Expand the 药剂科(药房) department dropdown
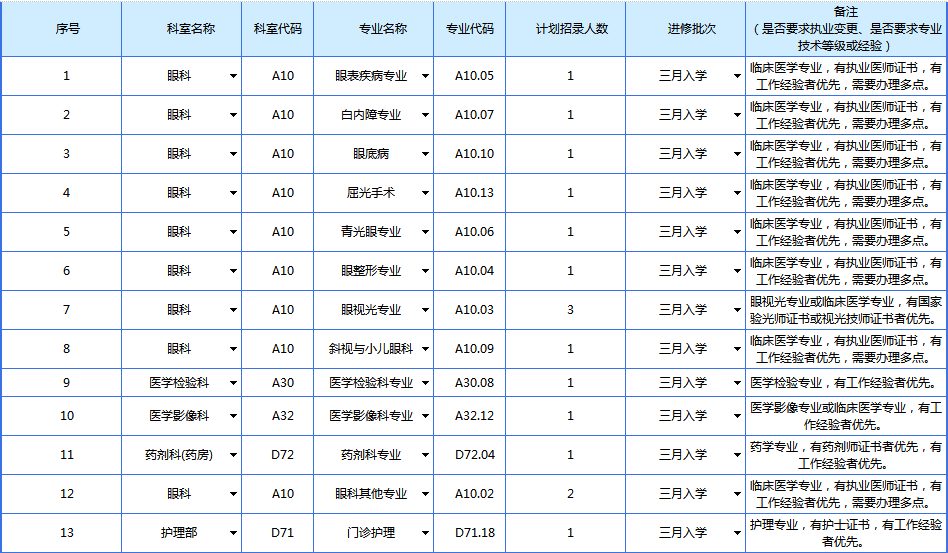The image size is (948, 553). [233, 455]
